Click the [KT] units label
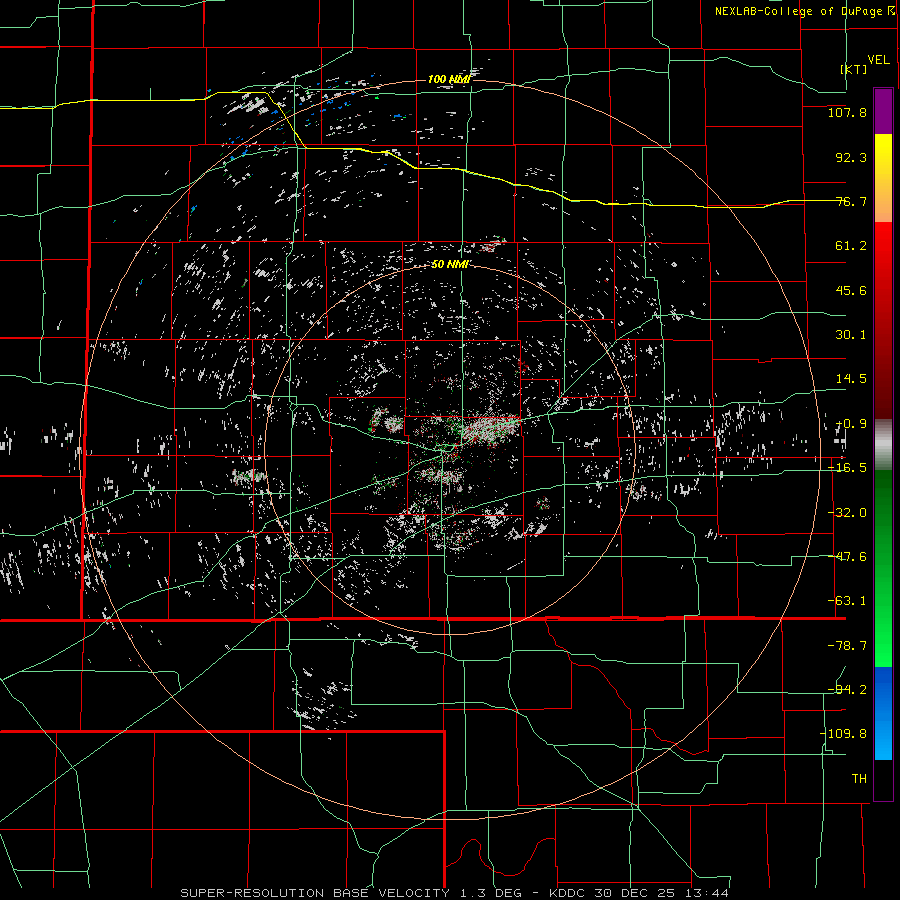Screen dimensions: 900x900 854,69
